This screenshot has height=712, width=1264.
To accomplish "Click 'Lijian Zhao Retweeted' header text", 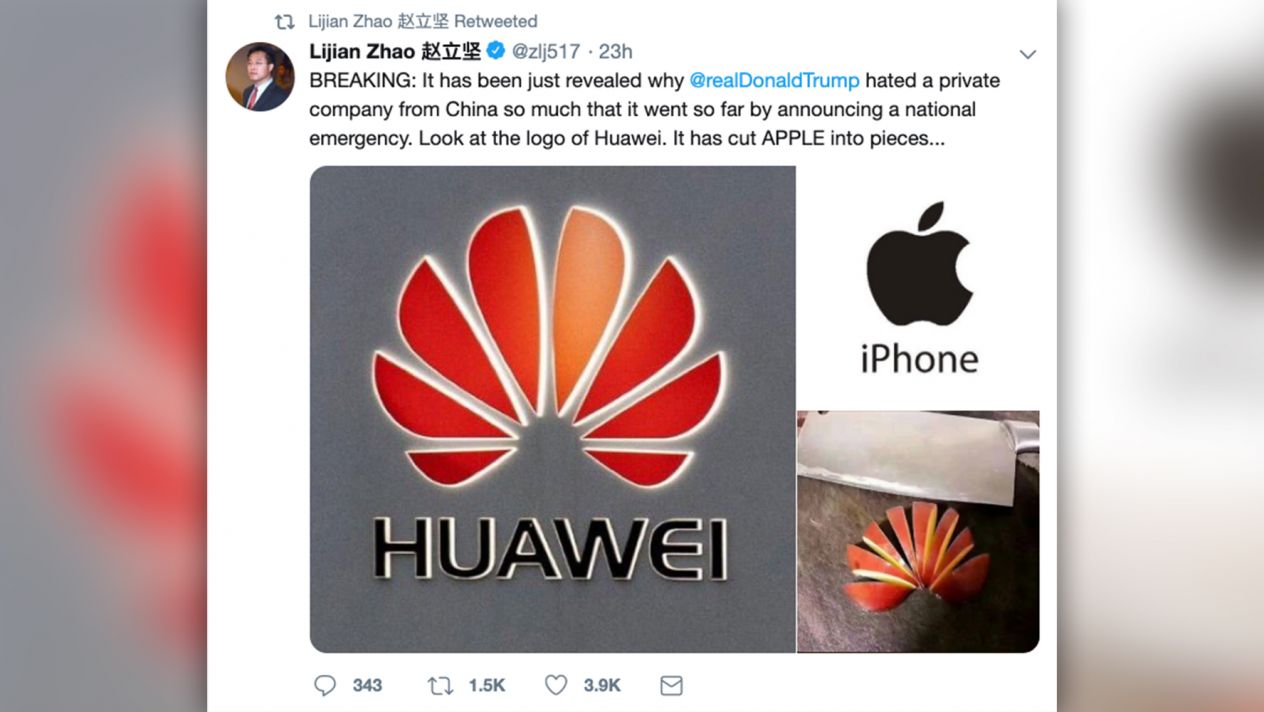I will (x=423, y=21).
